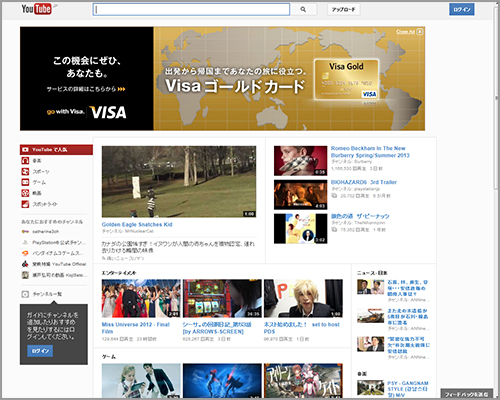Play the Golden Eagle Snatches Kid thumbnail
Screen dimensions: 500x400
(179, 182)
